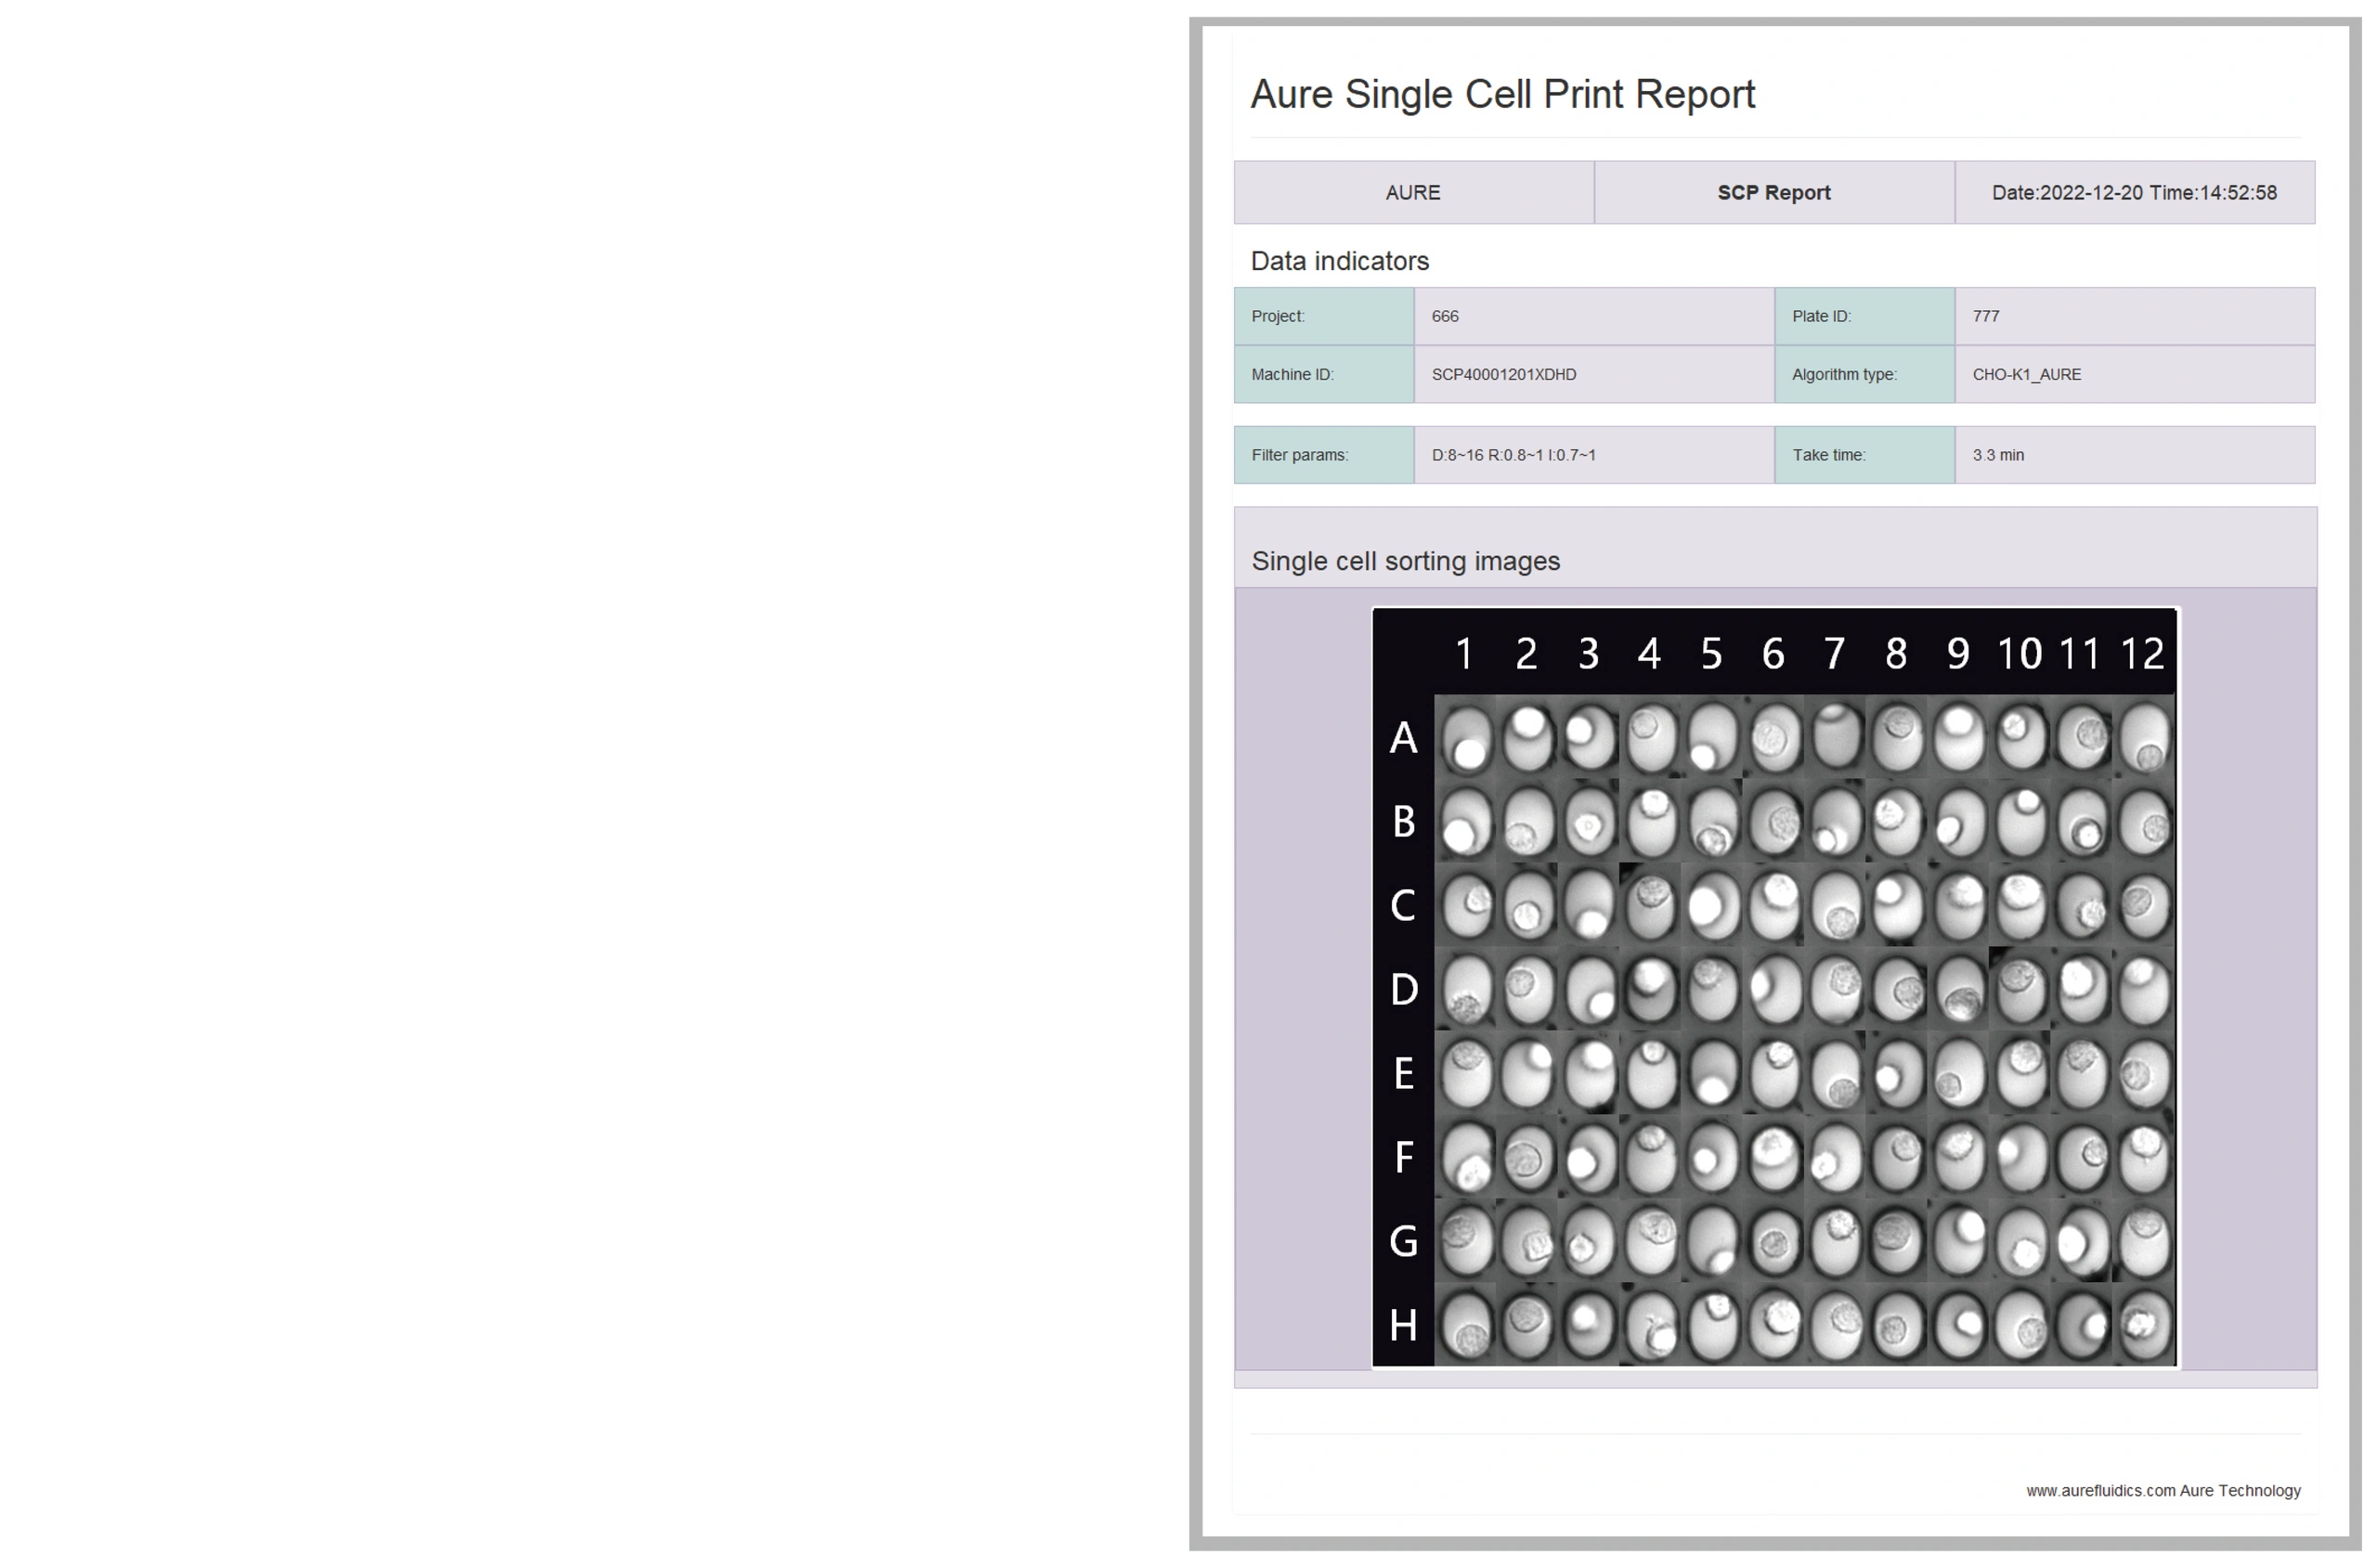Screen dimensions: 2377x1568
Task: Select the well H12 cell image
Action: [2144, 1325]
